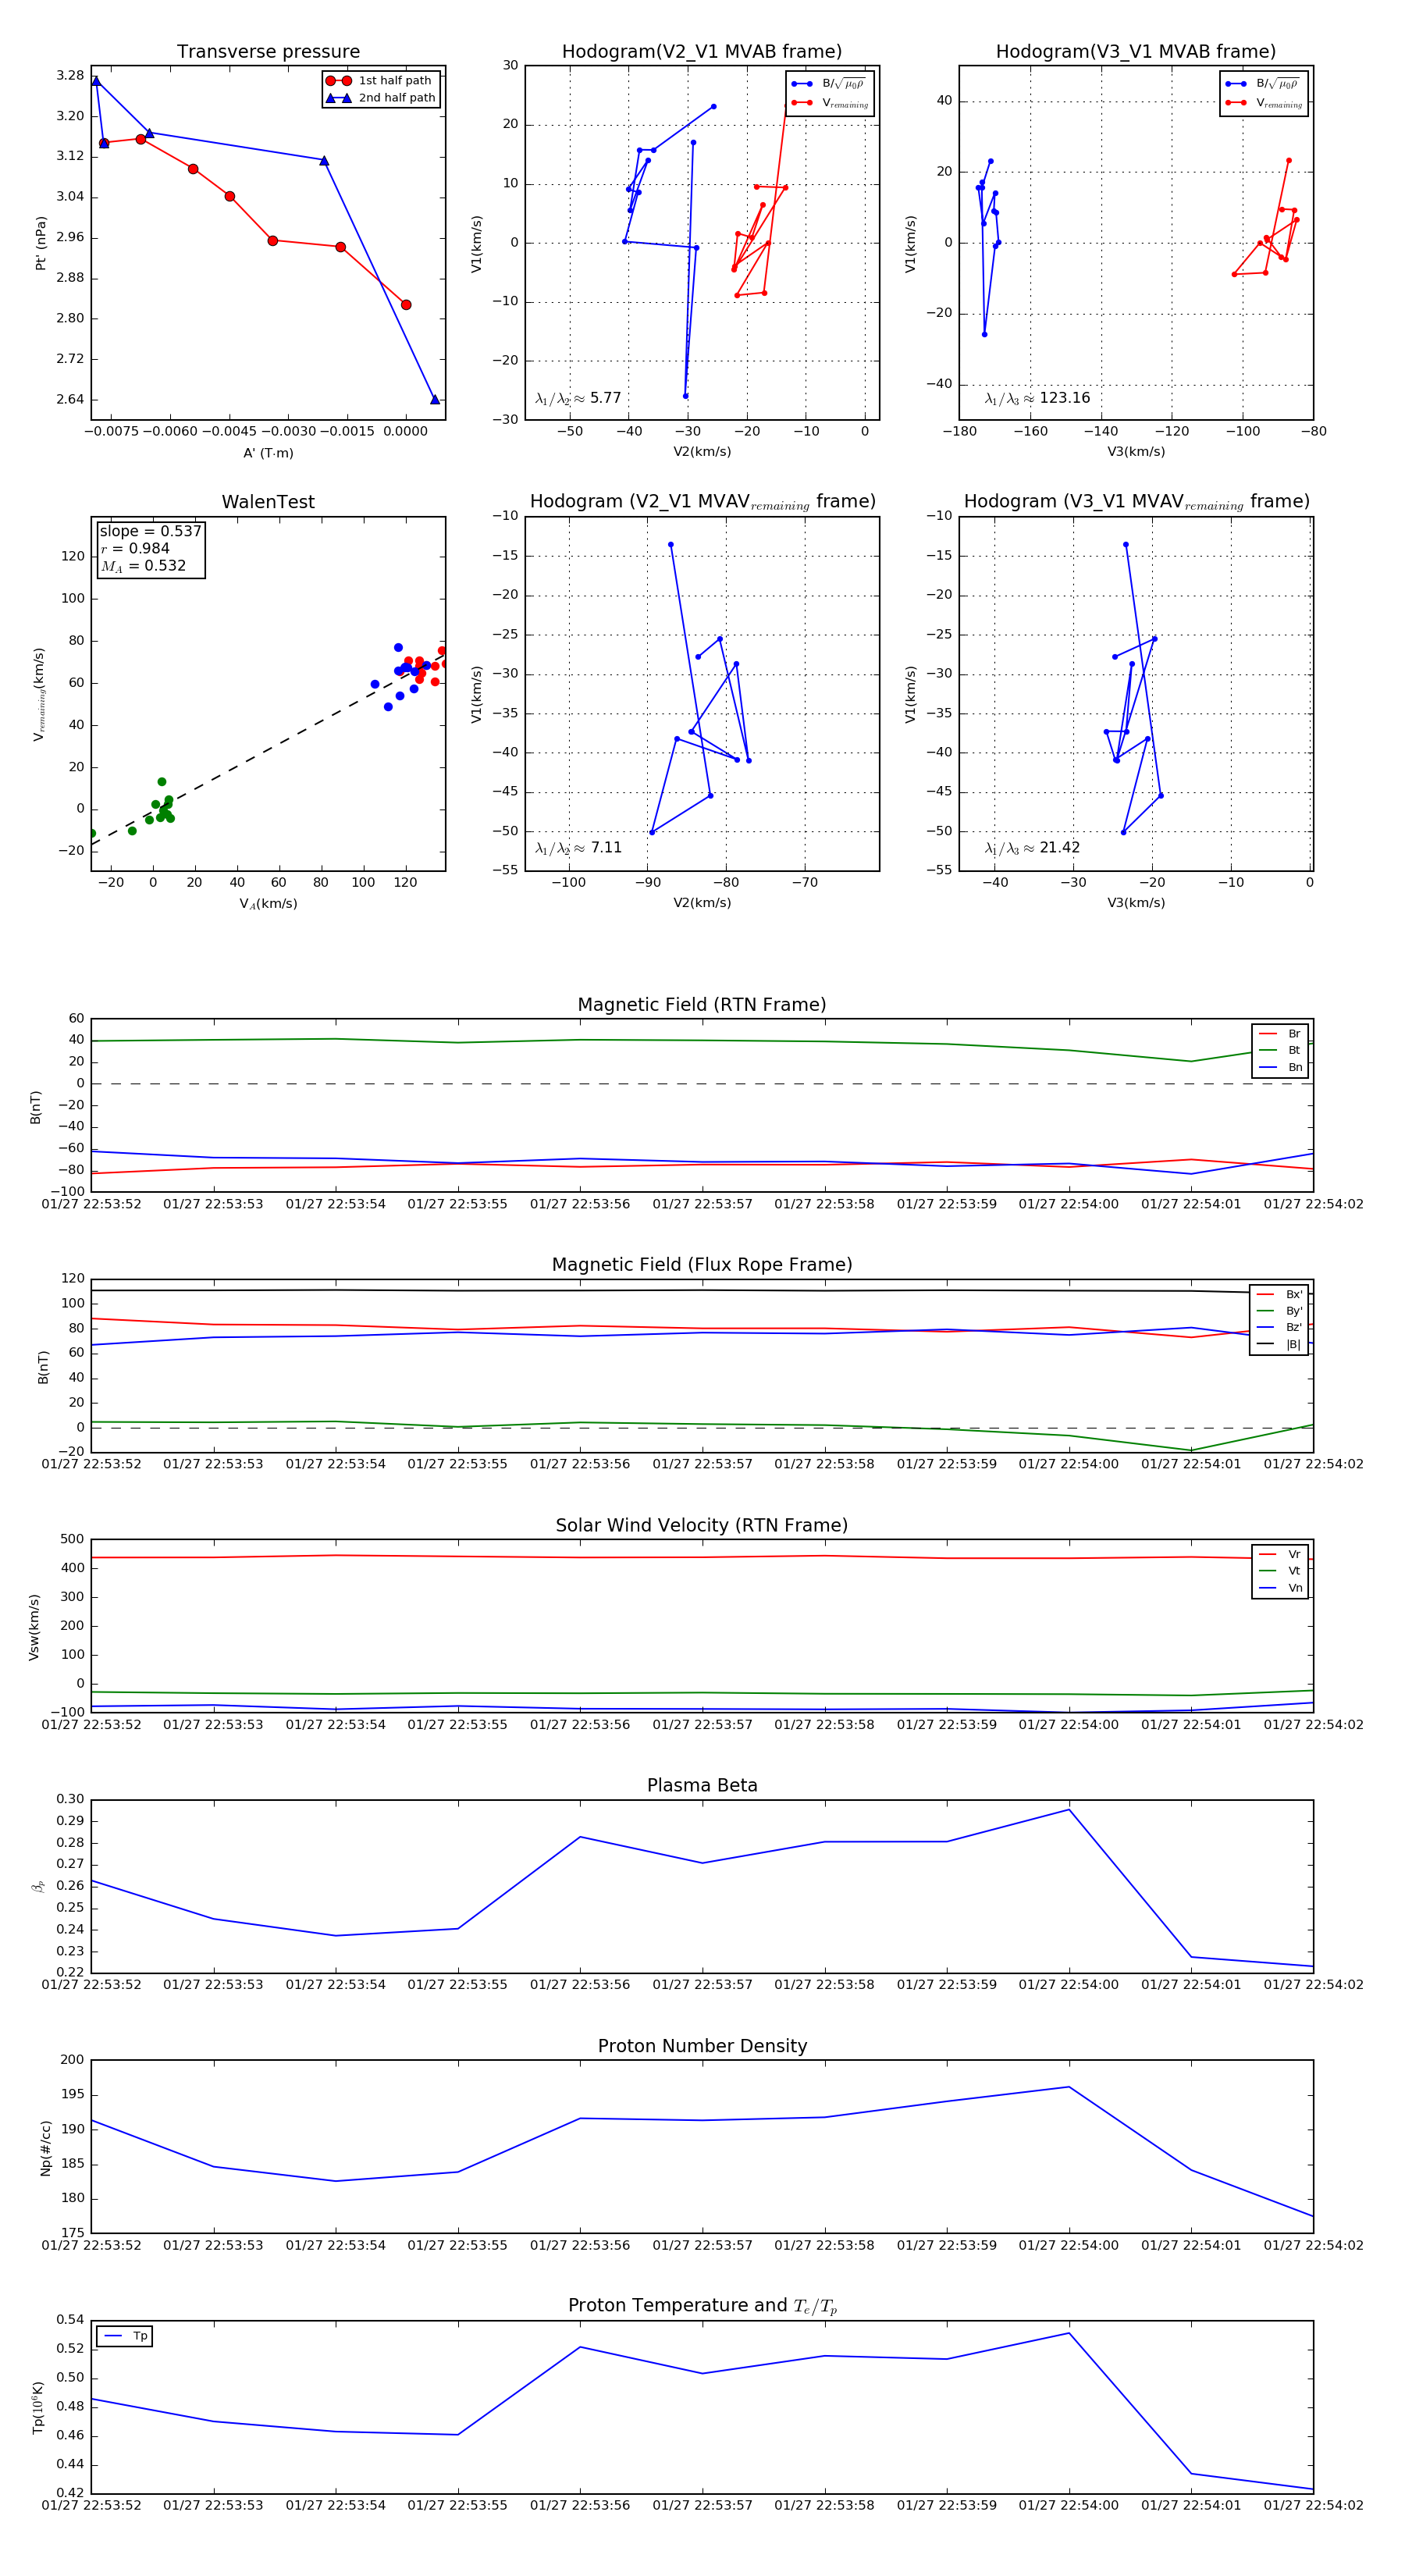Click the "Plasma Beta" plot title
Viewport: 1405px width, 2576px height.
tap(702, 1786)
